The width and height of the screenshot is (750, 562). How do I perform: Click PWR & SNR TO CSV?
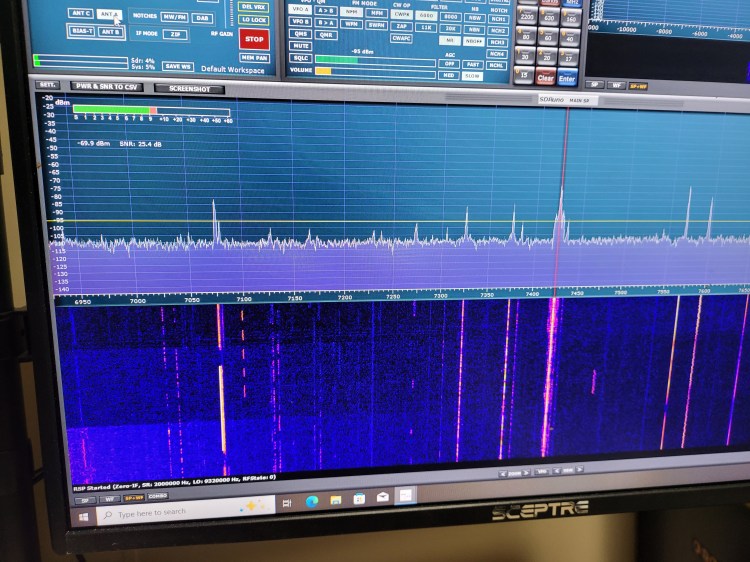108,87
